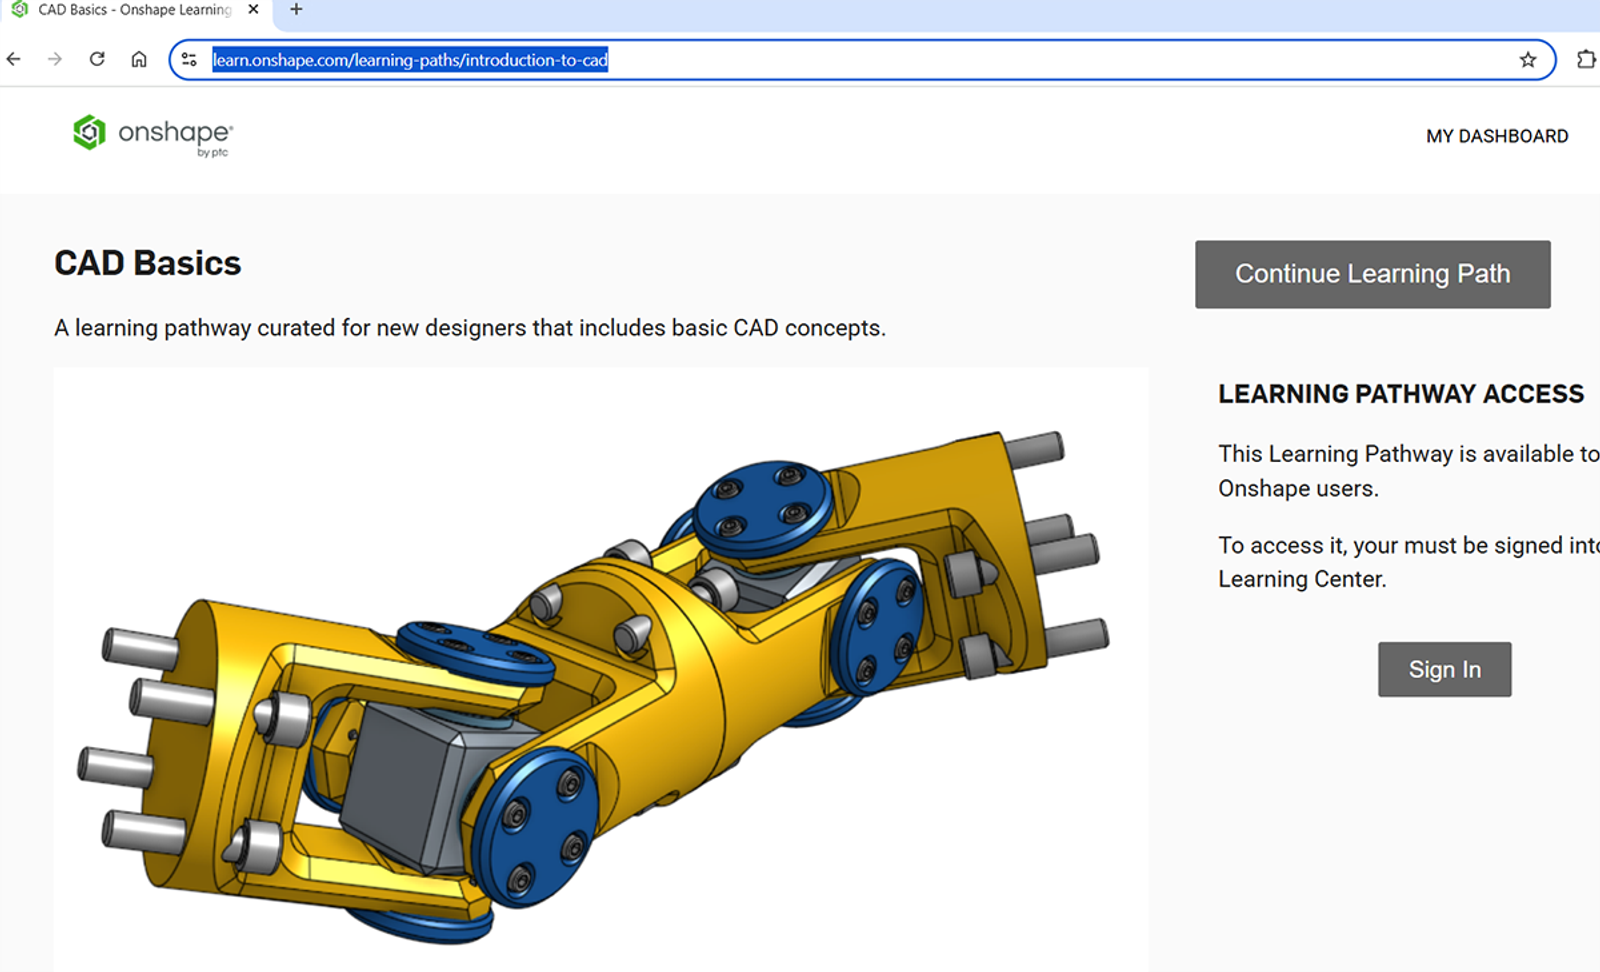This screenshot has width=1600, height=972.
Task: Click the universal joint CAD model image
Action: pyautogui.click(x=600, y=670)
